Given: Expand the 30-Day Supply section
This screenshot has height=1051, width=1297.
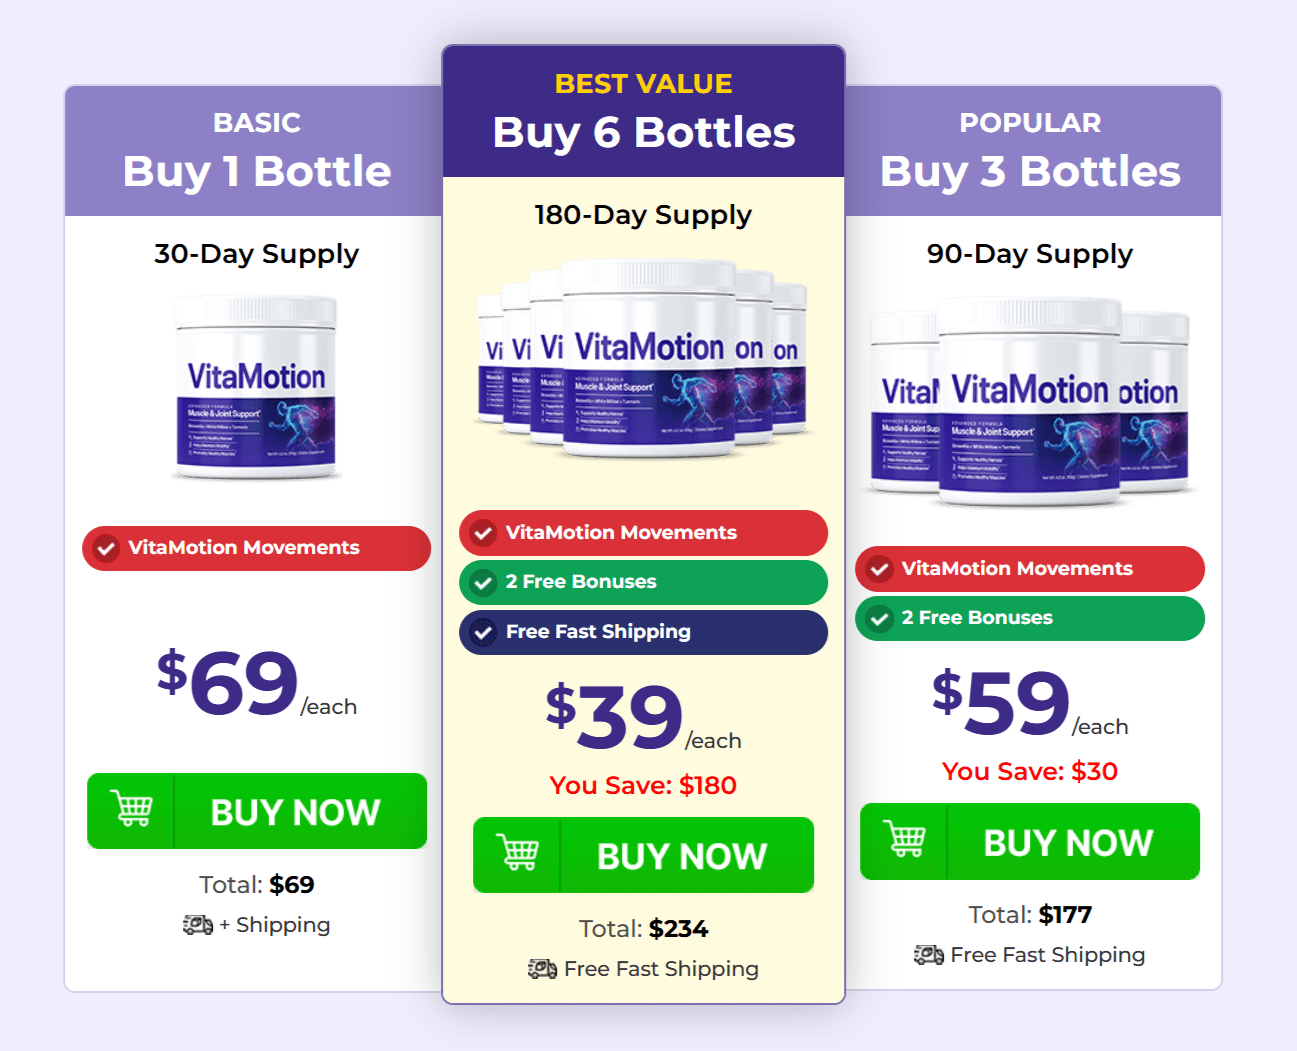Looking at the screenshot, I should (x=257, y=254).
